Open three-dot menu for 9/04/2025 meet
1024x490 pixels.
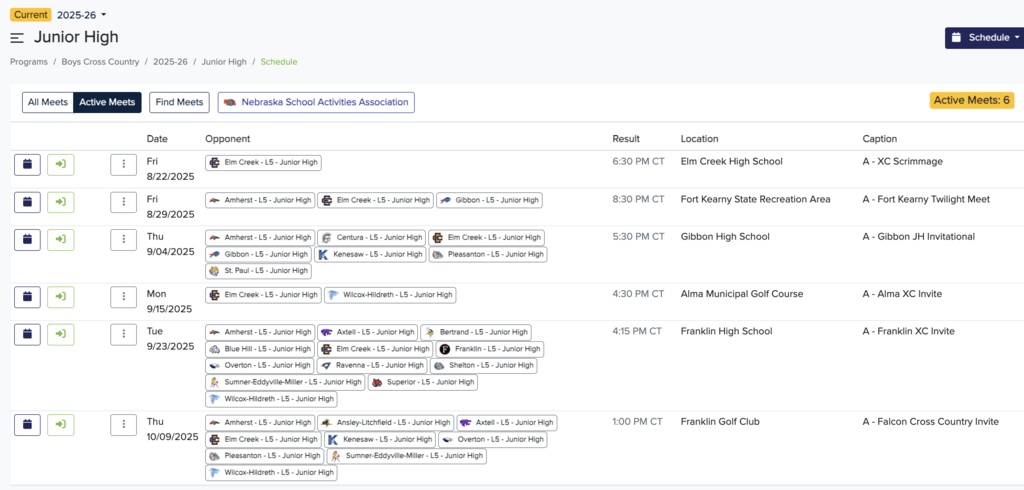(123, 240)
